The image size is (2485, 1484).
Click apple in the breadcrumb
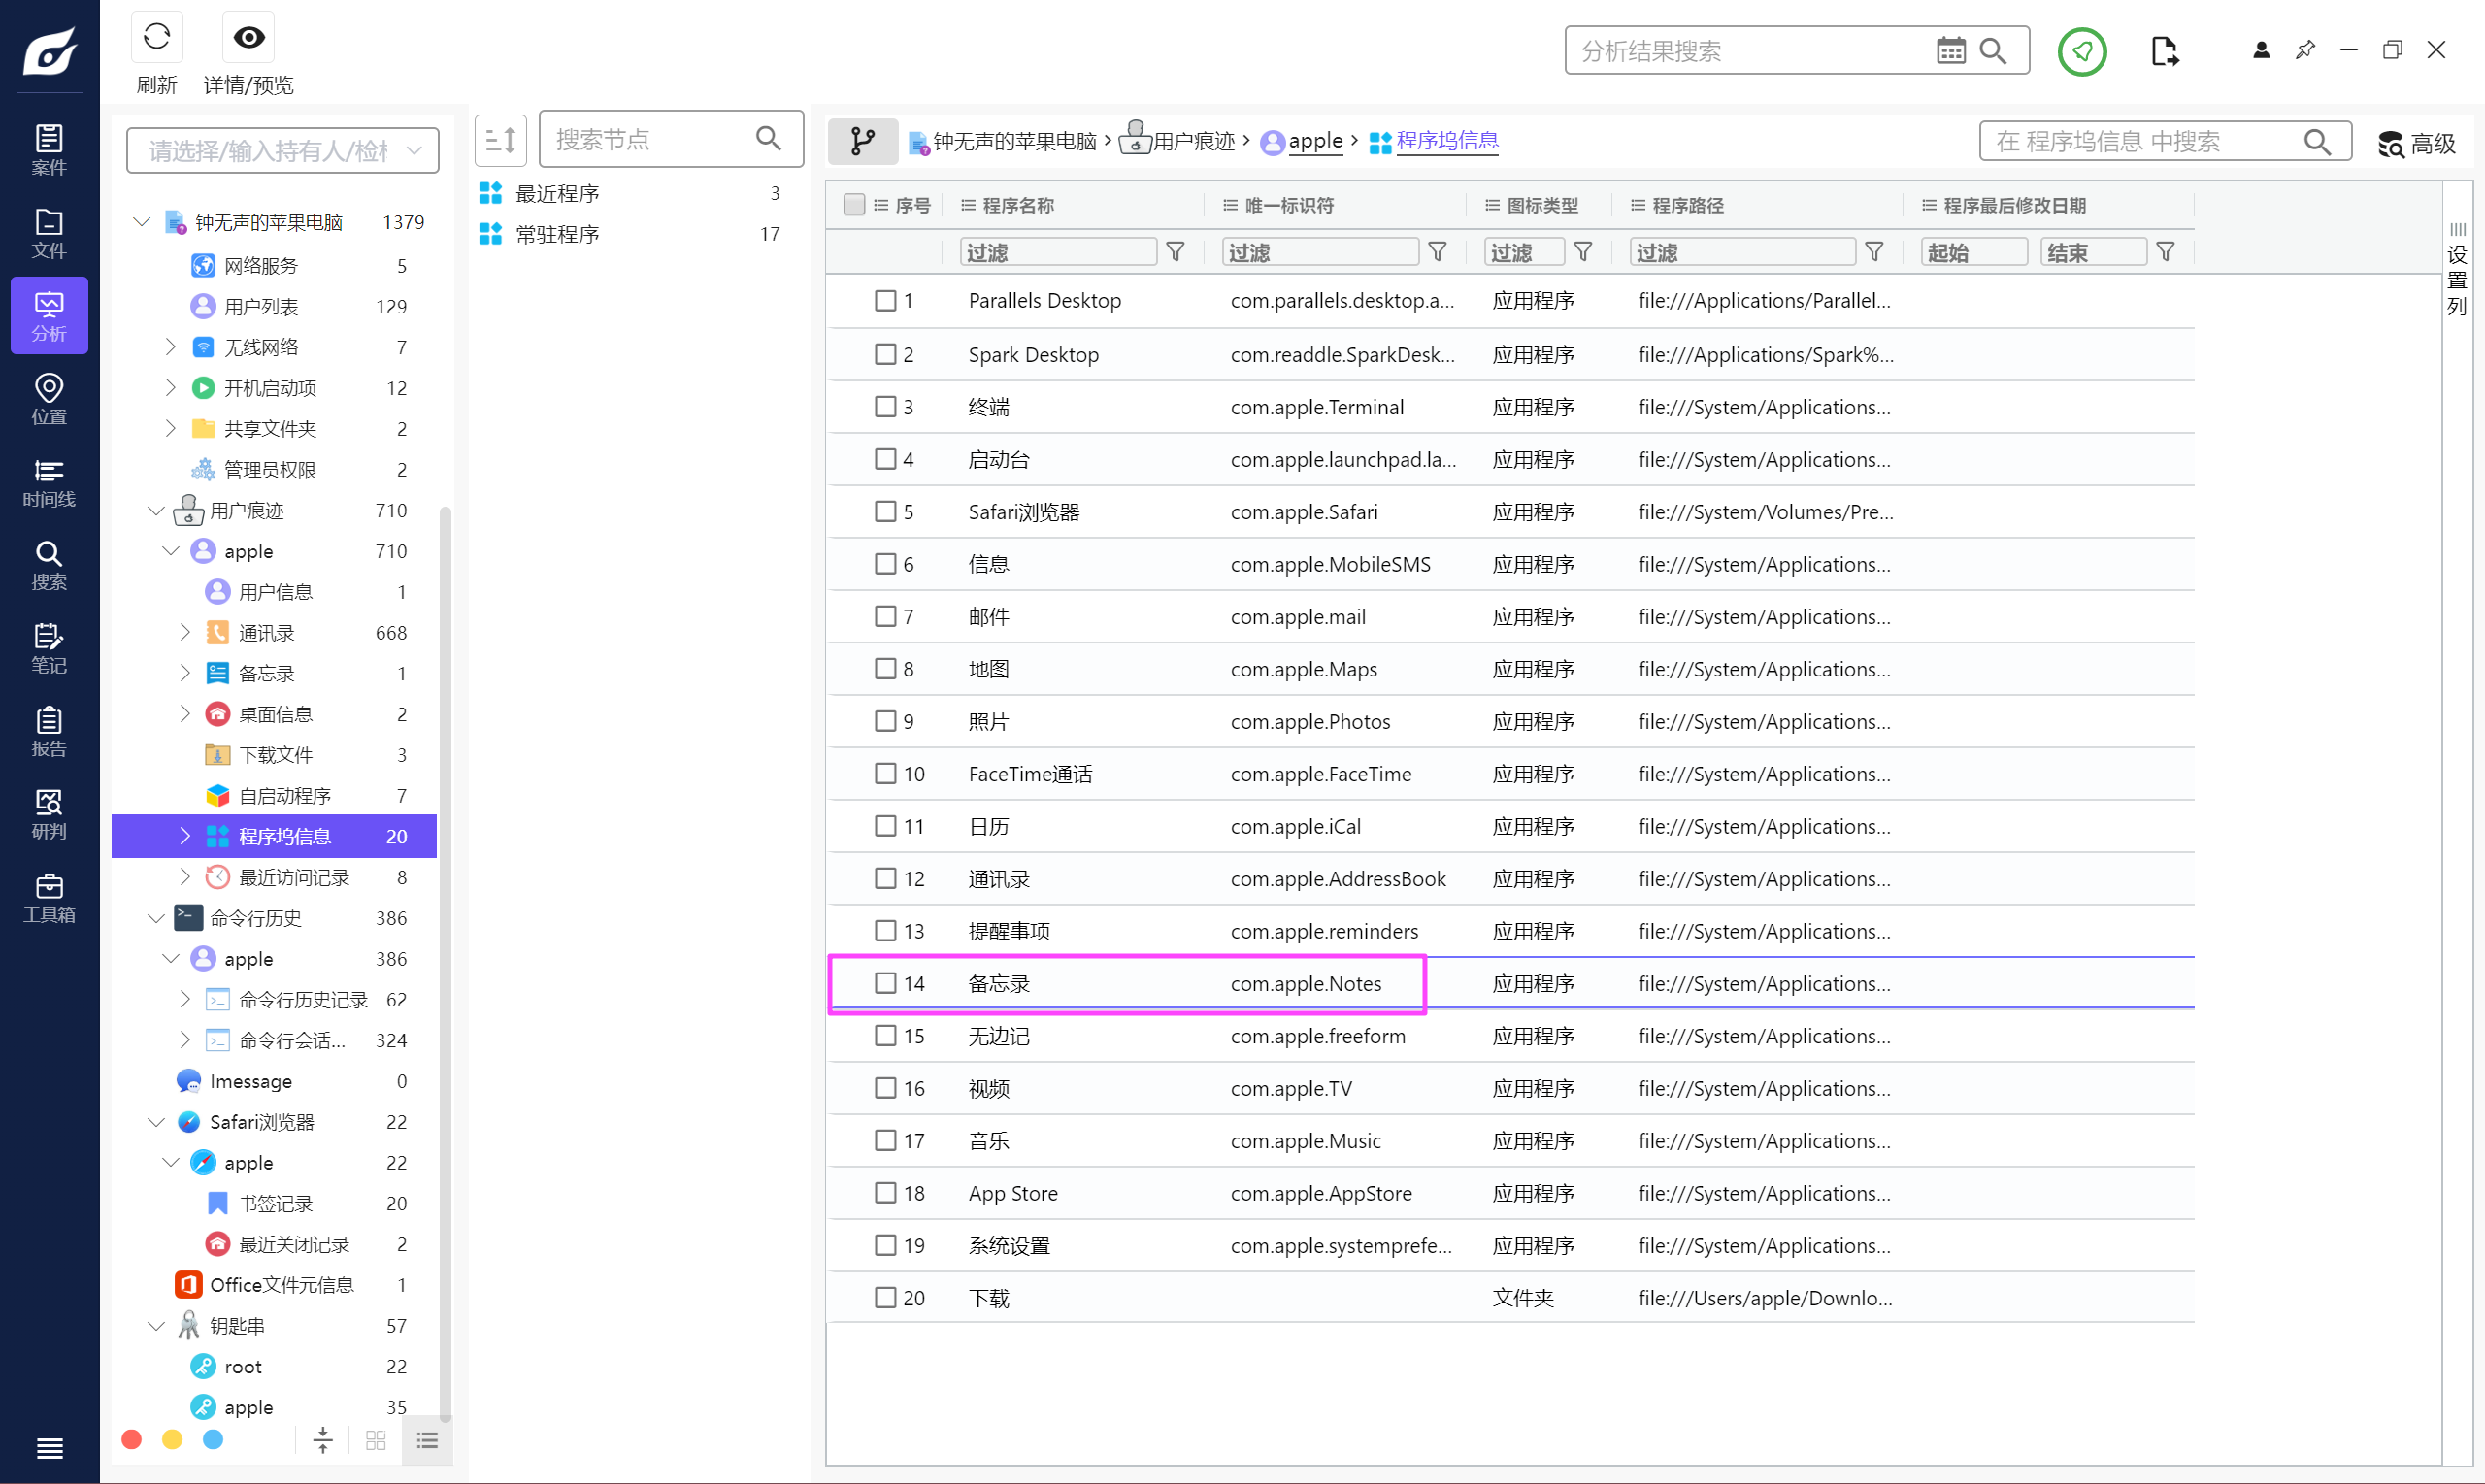click(x=1315, y=142)
